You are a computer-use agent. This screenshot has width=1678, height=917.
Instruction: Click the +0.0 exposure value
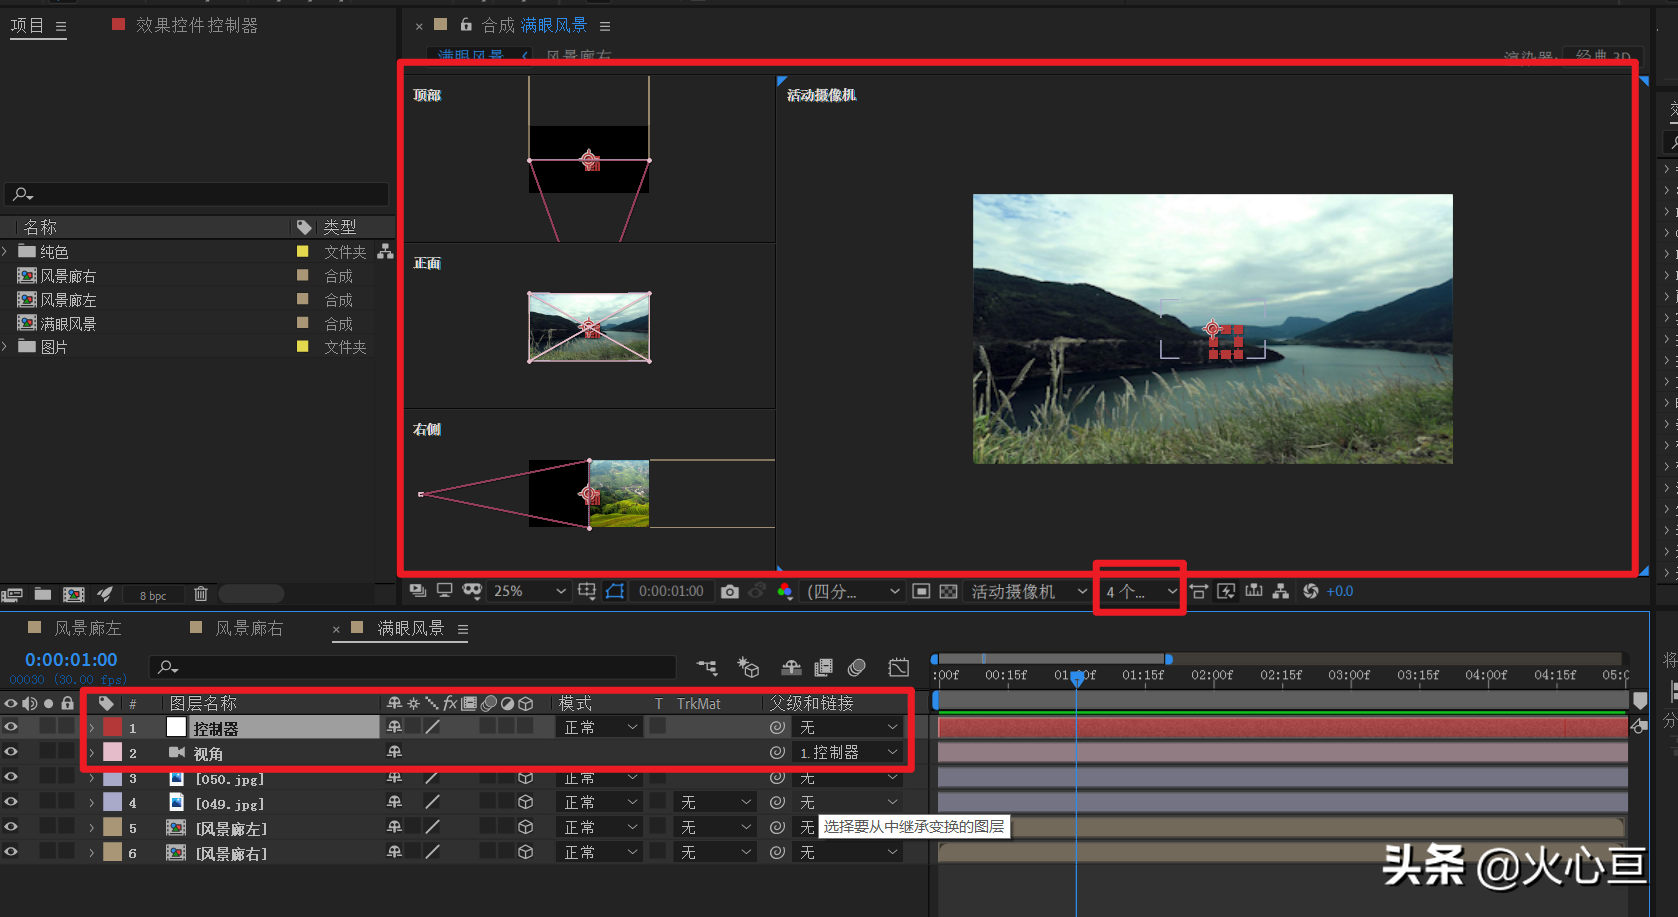click(x=1340, y=591)
